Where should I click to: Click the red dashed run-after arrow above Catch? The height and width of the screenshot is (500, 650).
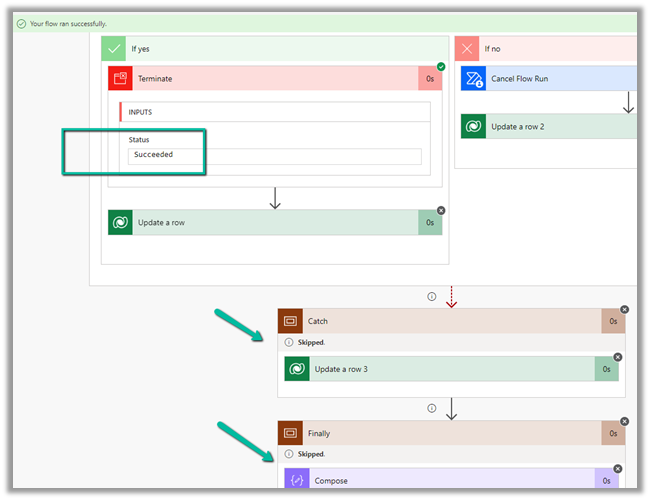[x=451, y=297]
